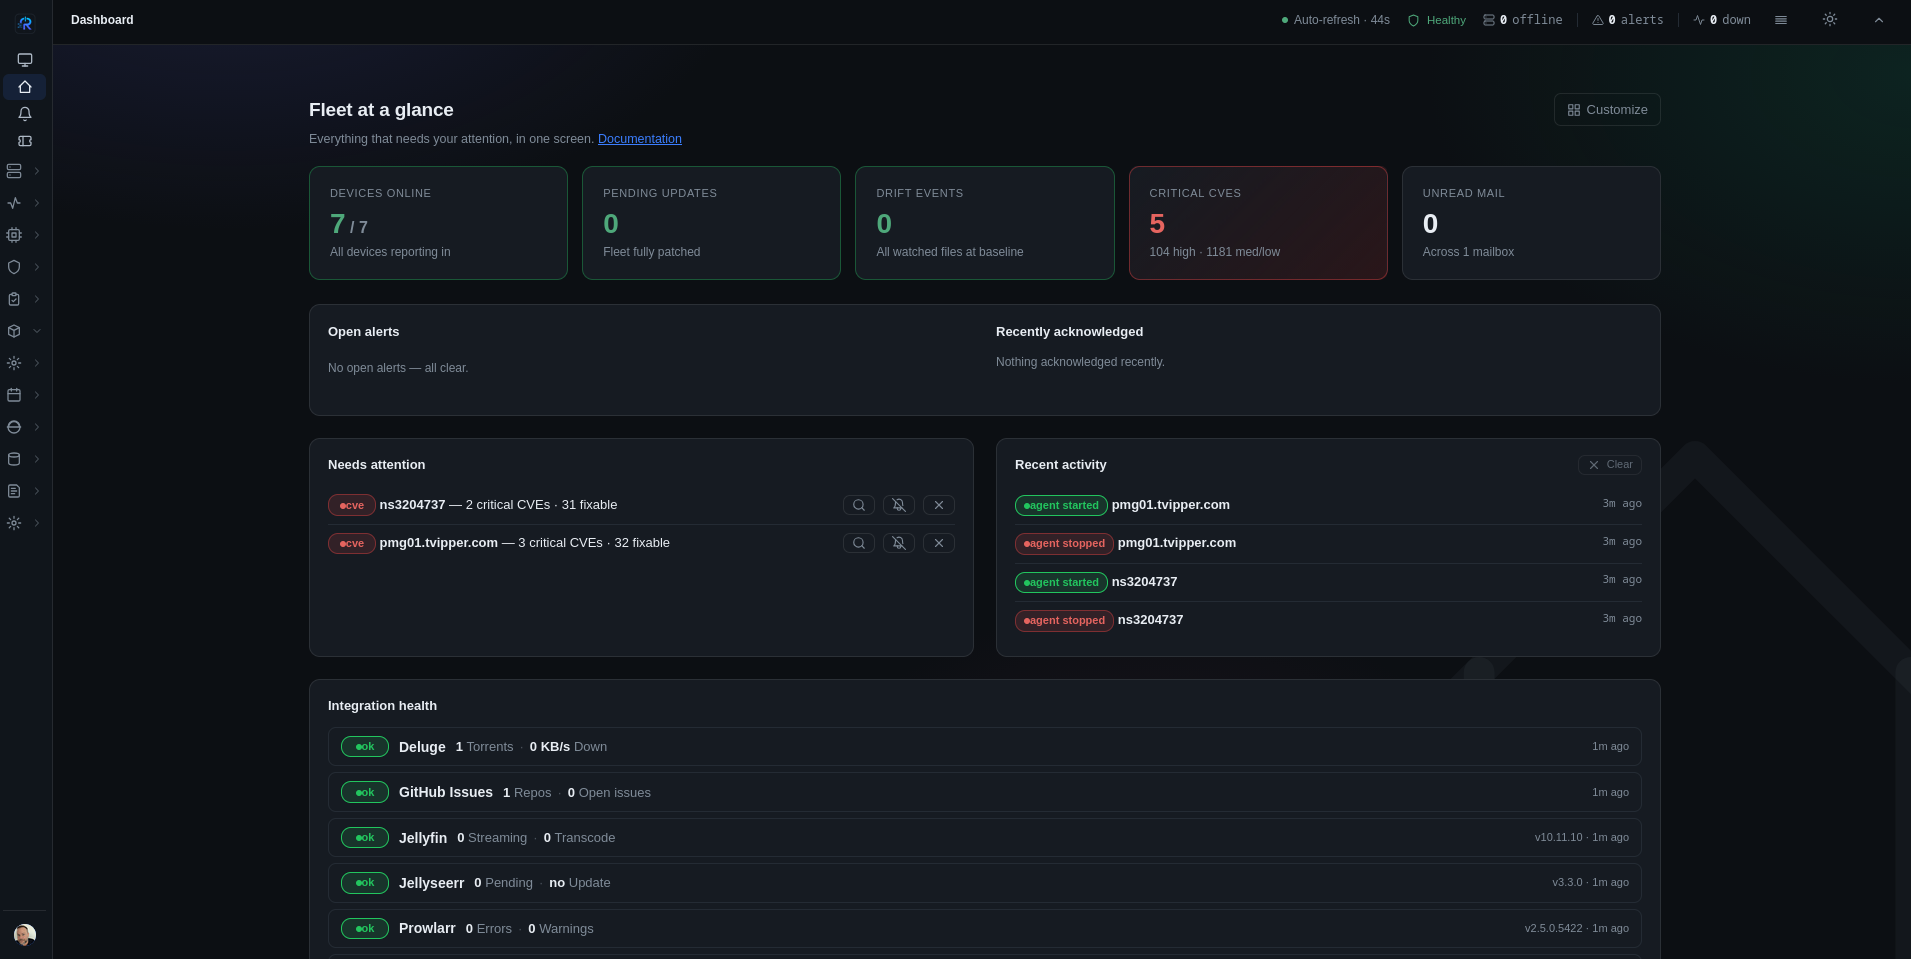This screenshot has width=1911, height=959.
Task: Open the database cylinder icon in sidebar
Action: tap(14, 459)
